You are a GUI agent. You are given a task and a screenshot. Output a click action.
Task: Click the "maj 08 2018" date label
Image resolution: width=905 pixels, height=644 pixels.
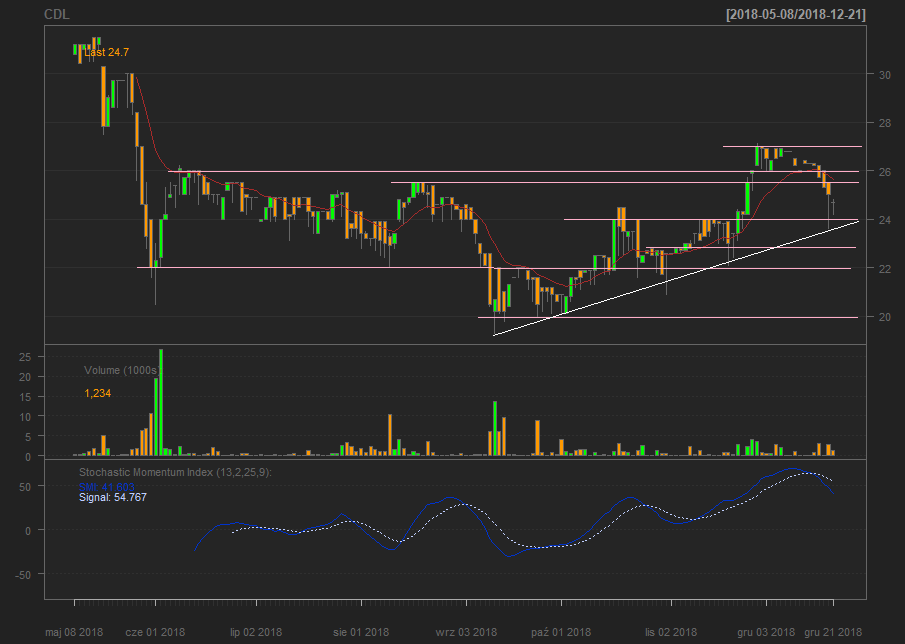[74, 632]
